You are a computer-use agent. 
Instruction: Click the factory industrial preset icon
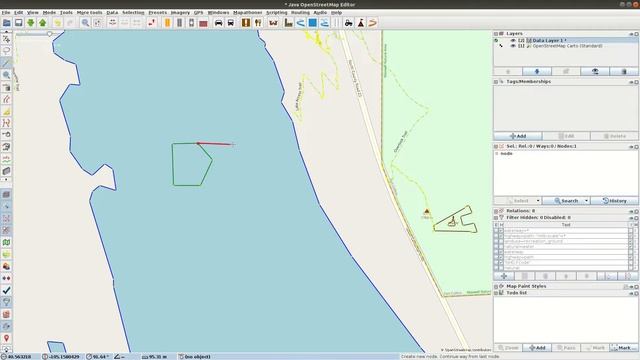288,23
